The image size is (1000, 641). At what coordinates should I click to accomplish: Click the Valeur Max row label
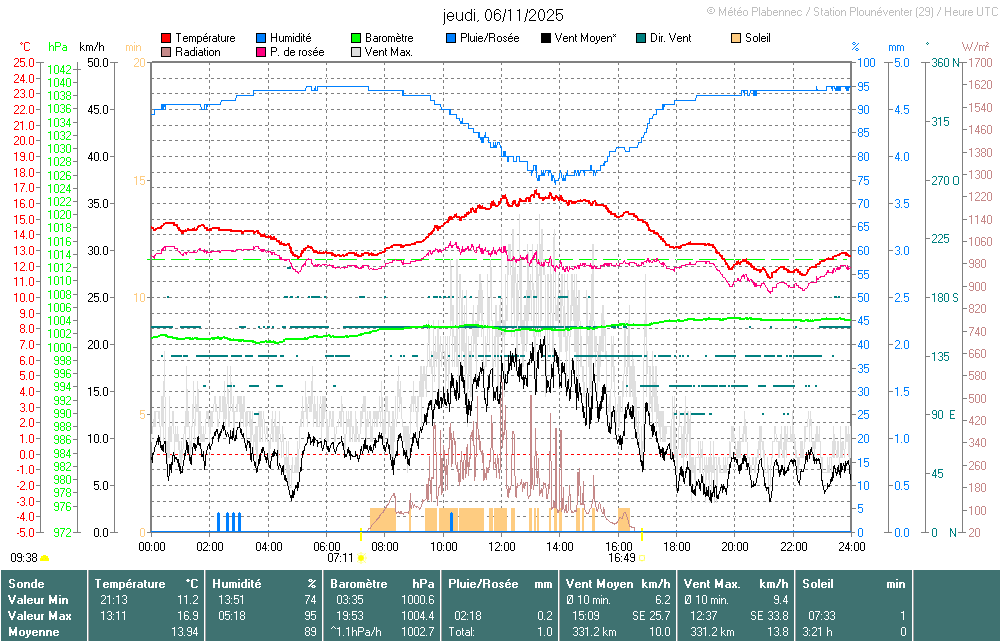(x=36, y=615)
